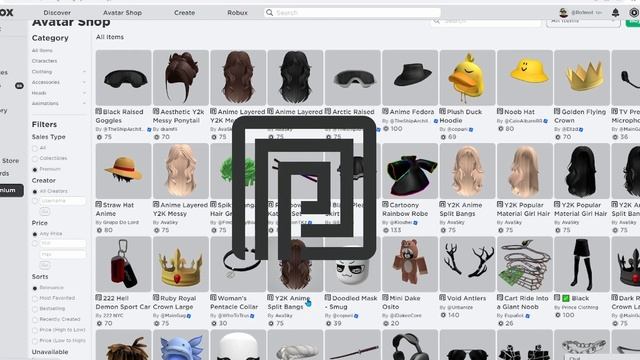The height and width of the screenshot is (360, 640).
Task: Select the All Creators radio button
Action: 35,191
